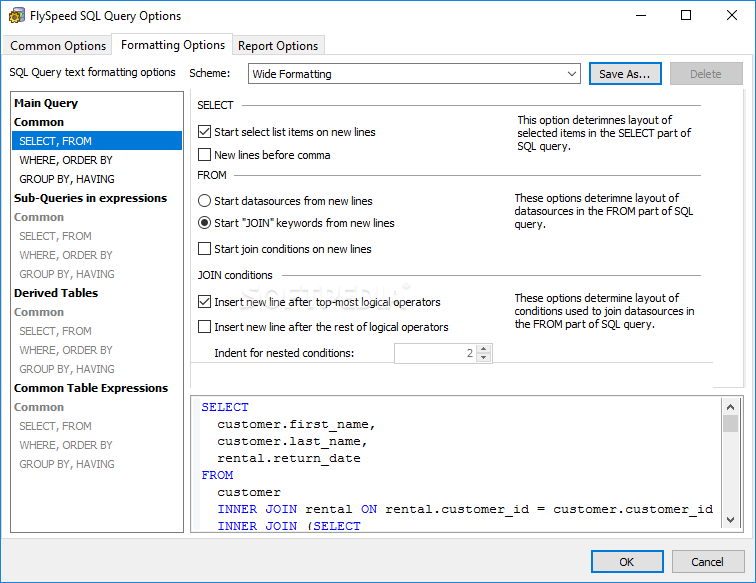The width and height of the screenshot is (756, 583).
Task: Click the FlySpeed app icon in title bar
Action: (16, 16)
